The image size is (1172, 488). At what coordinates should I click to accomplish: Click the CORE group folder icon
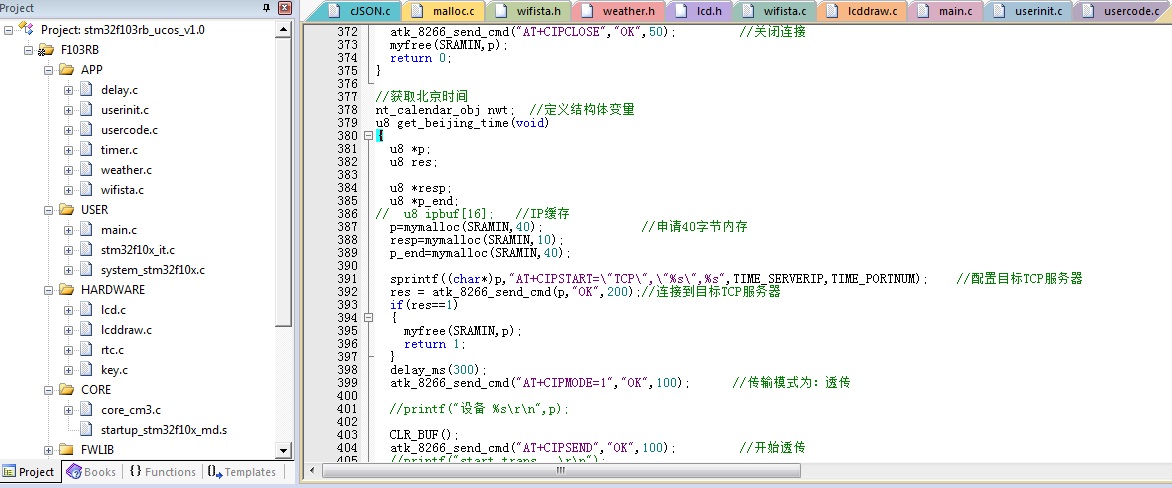pos(66,390)
